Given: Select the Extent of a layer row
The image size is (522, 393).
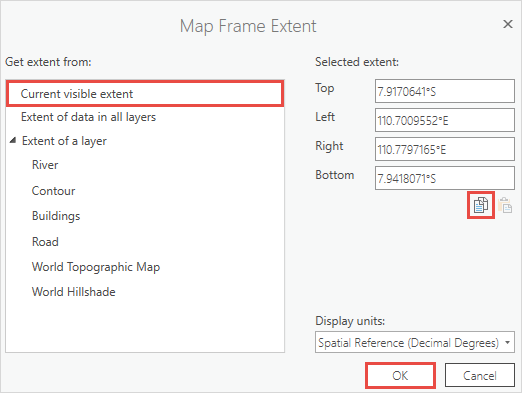Looking at the screenshot, I should coord(145,141).
